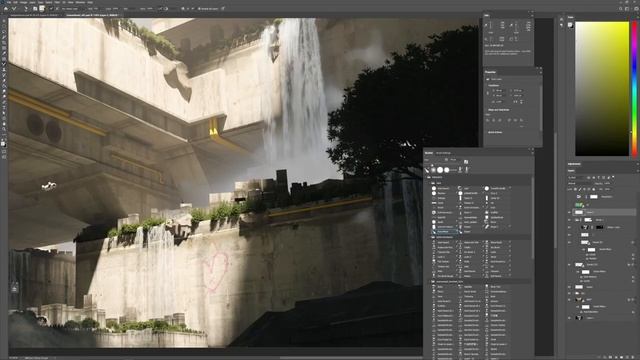Select the first recent brush thumbnail in the Brushes panel
This screenshot has width=640, height=360.
click(x=427, y=170)
